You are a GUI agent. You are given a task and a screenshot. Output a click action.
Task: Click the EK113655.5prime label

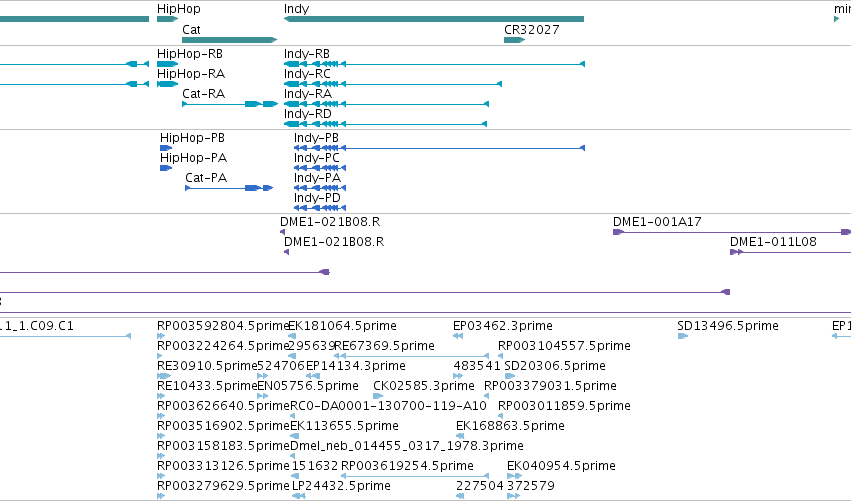coord(344,427)
